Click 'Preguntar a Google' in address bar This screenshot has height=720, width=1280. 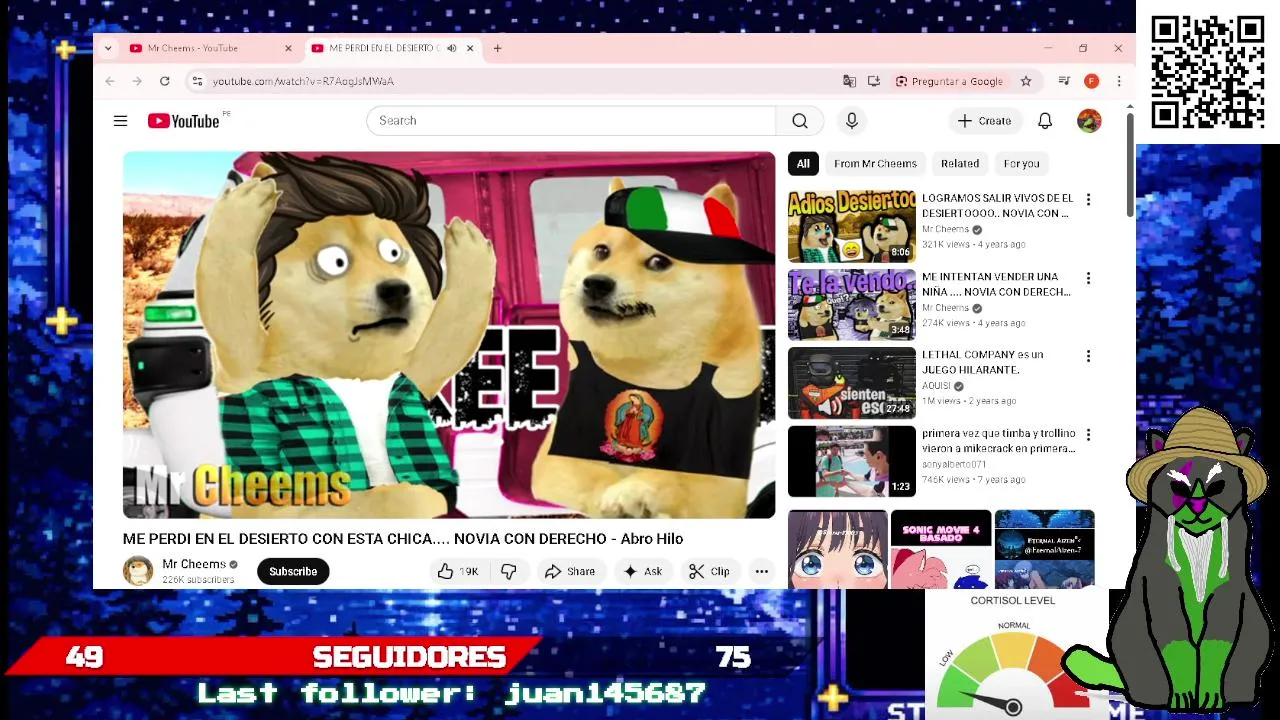949,81
